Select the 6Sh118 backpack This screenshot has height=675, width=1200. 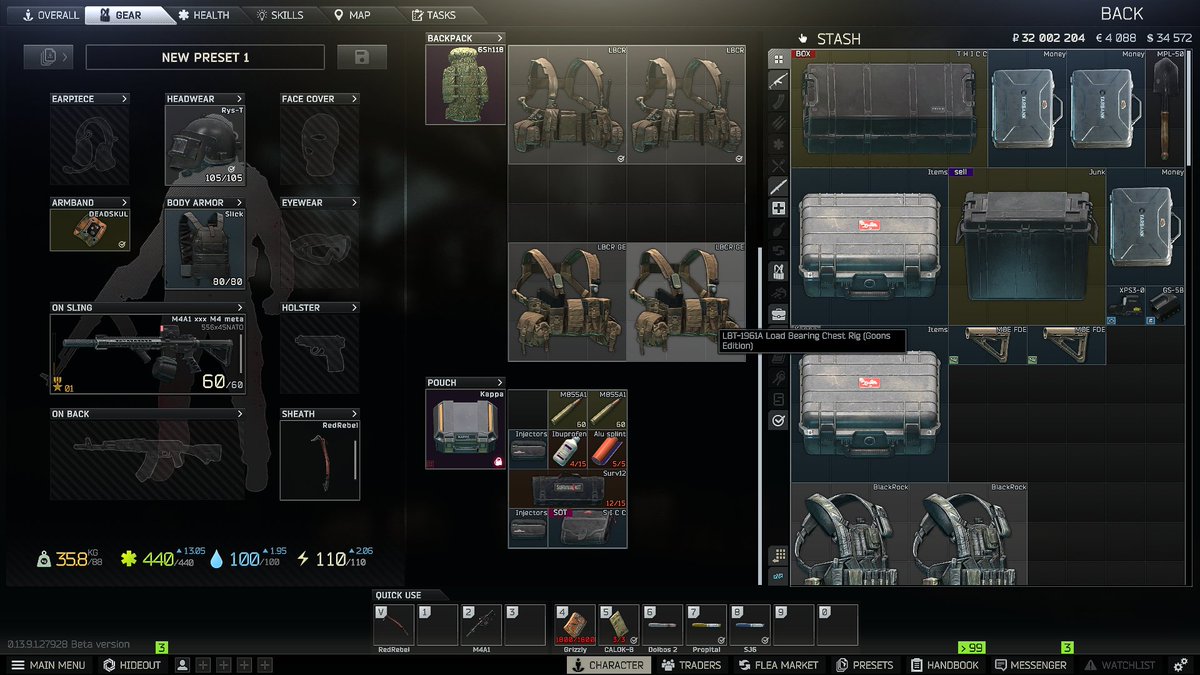click(466, 84)
